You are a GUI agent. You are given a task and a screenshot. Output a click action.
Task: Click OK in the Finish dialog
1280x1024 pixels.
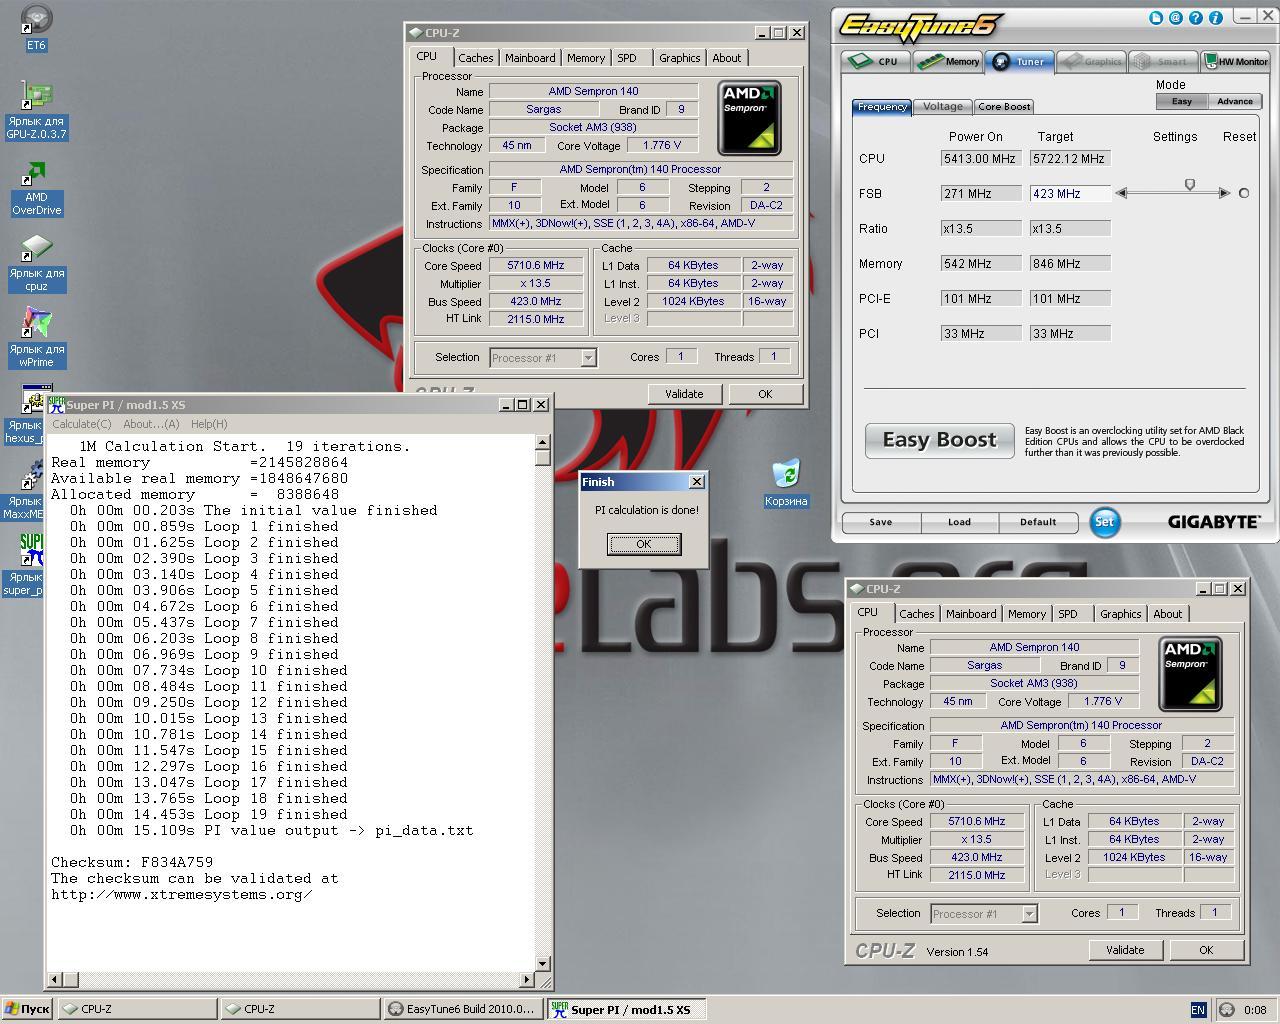pyautogui.click(x=643, y=544)
